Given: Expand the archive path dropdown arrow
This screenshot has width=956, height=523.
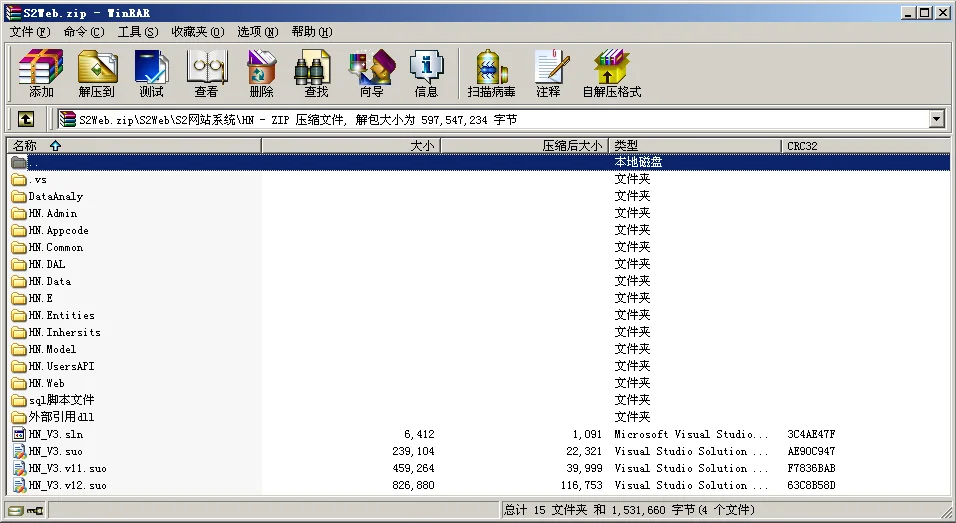Looking at the screenshot, I should click(936, 119).
